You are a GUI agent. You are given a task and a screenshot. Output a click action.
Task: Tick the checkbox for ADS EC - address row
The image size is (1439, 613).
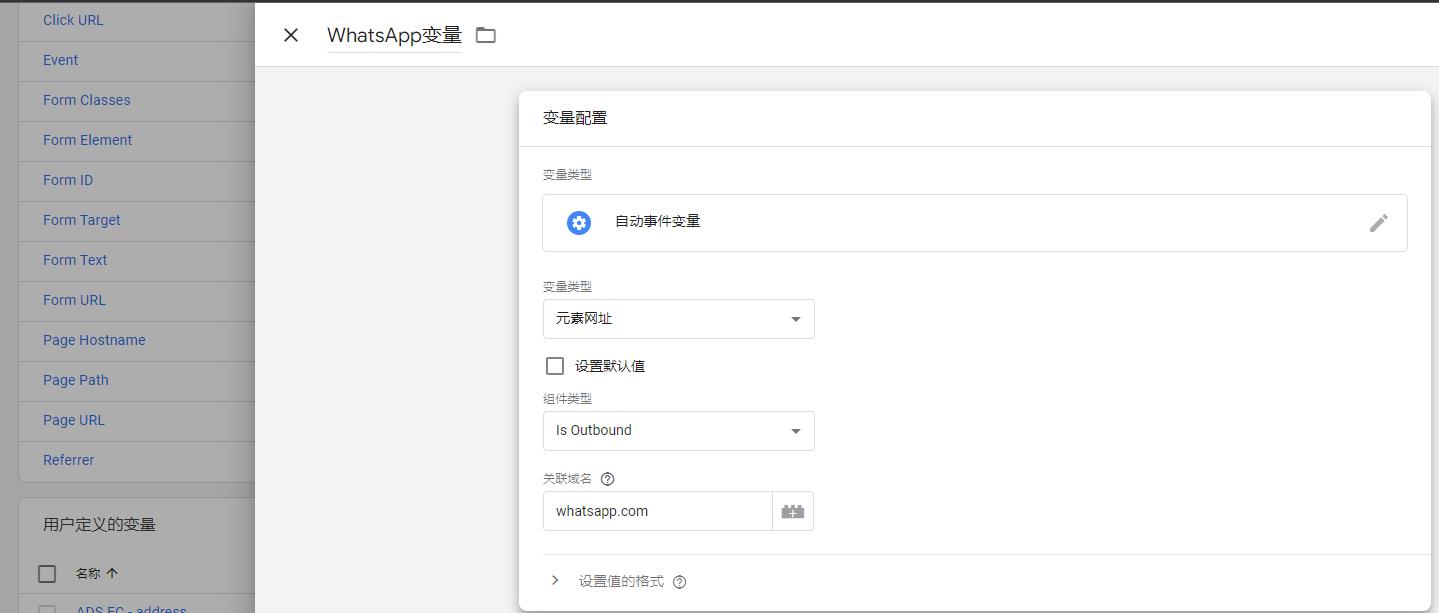tap(47, 608)
